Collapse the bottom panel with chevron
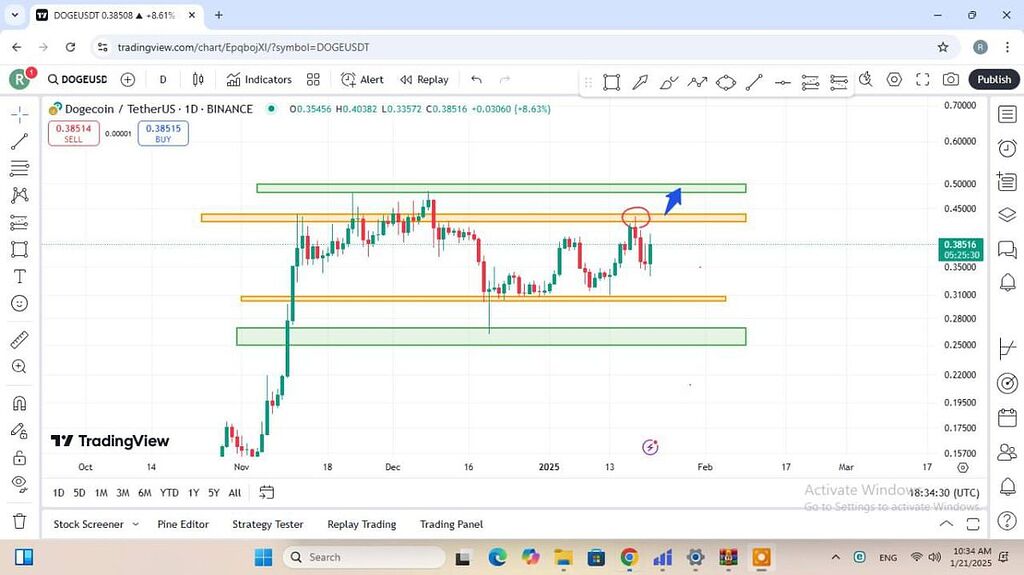This screenshot has width=1024, height=575. pyautogui.click(x=946, y=524)
